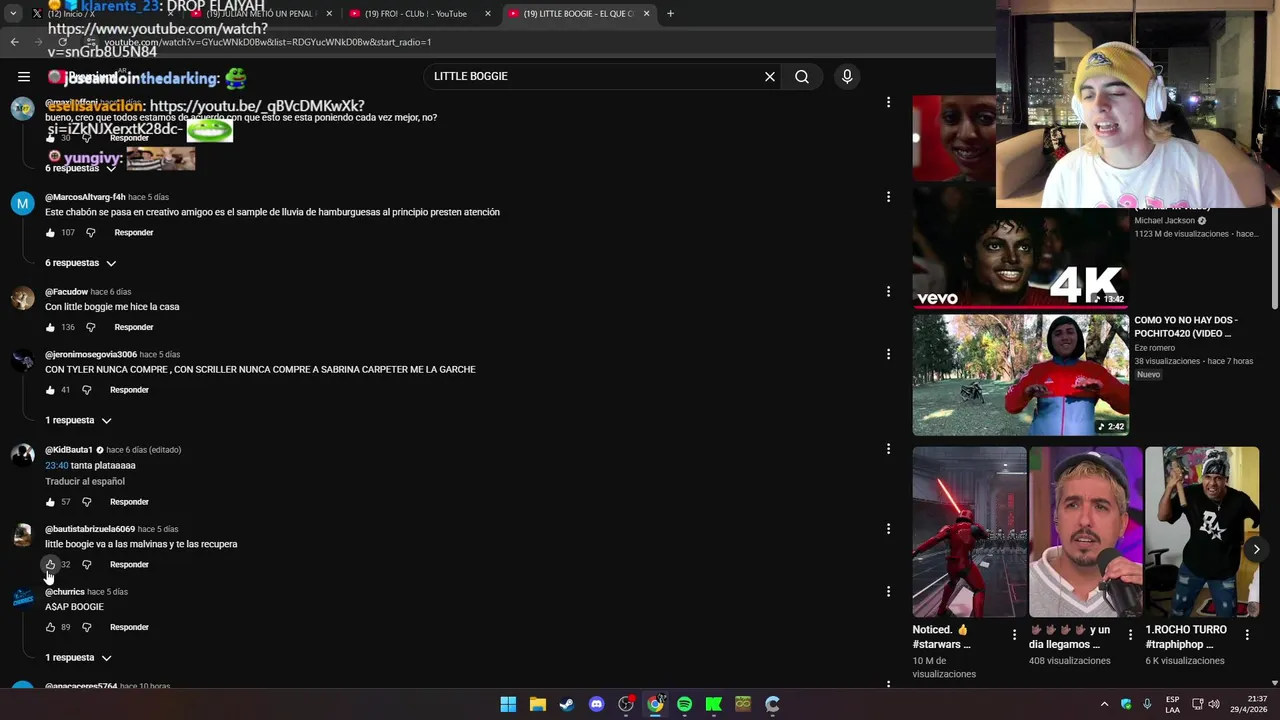
Task: Like the comment by @Facudow
Action: coord(50,327)
